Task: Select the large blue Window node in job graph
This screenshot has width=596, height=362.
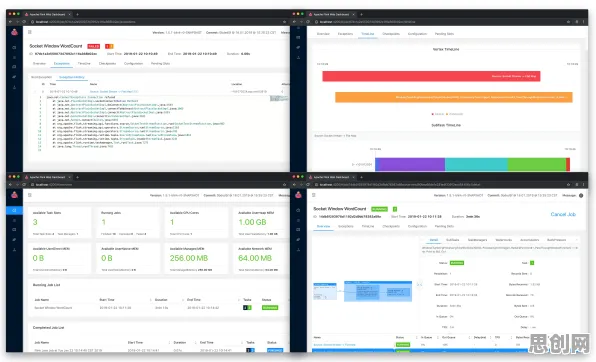Action: coord(378,291)
